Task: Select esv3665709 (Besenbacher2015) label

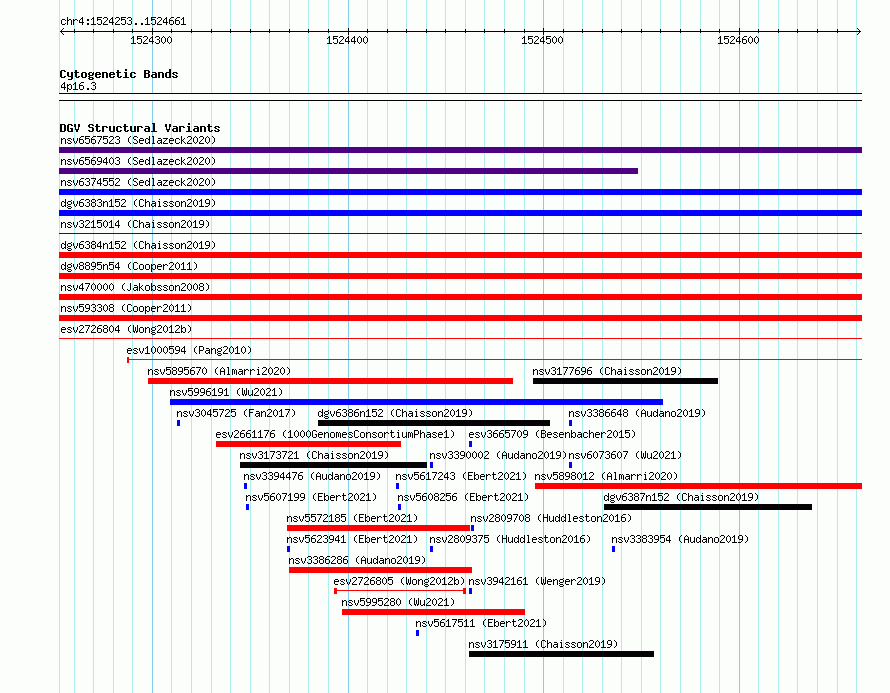Action: [552, 434]
